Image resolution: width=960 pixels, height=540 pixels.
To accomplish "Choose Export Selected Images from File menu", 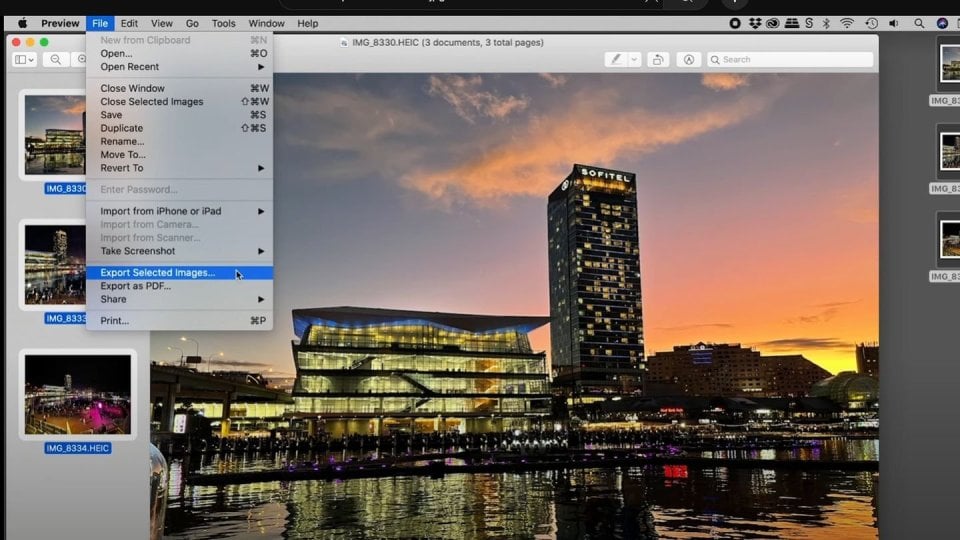I will (157, 273).
